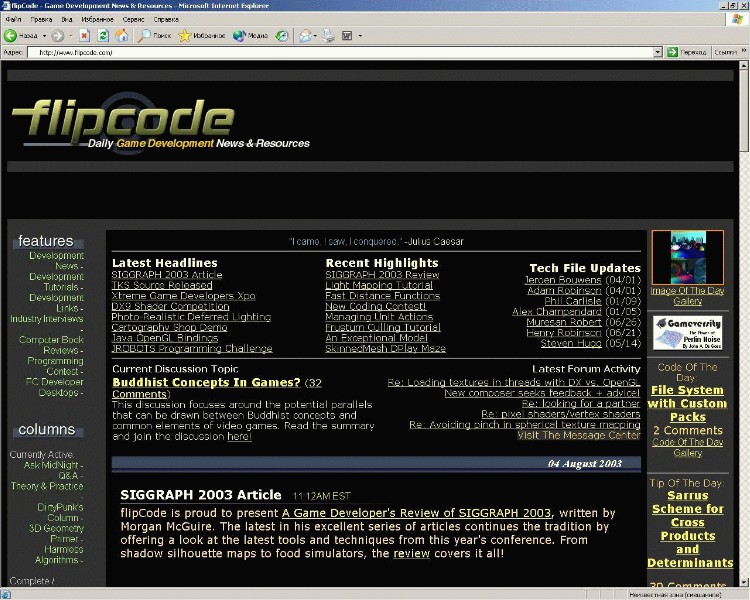The width and height of the screenshot is (750, 600).
Task: Print the page with printer icon
Action: coord(328,35)
